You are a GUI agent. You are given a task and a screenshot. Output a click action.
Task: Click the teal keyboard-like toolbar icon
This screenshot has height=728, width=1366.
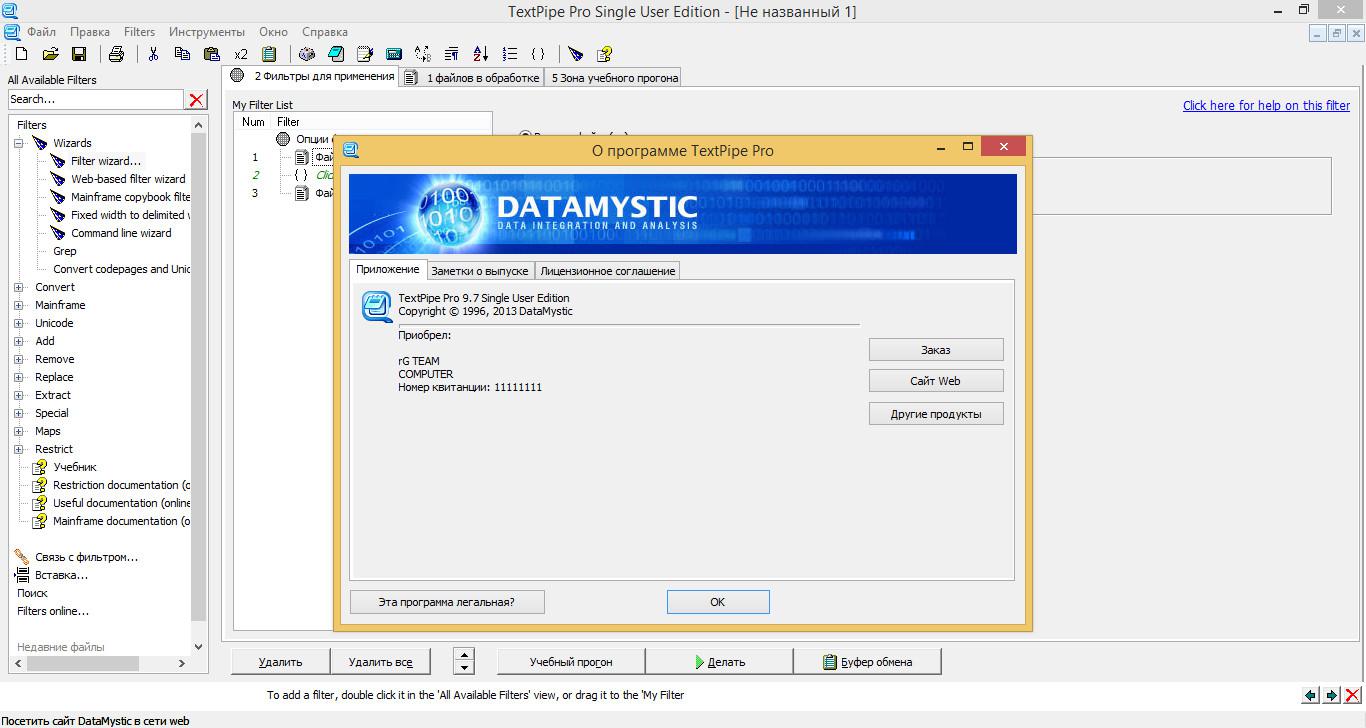tap(394, 54)
